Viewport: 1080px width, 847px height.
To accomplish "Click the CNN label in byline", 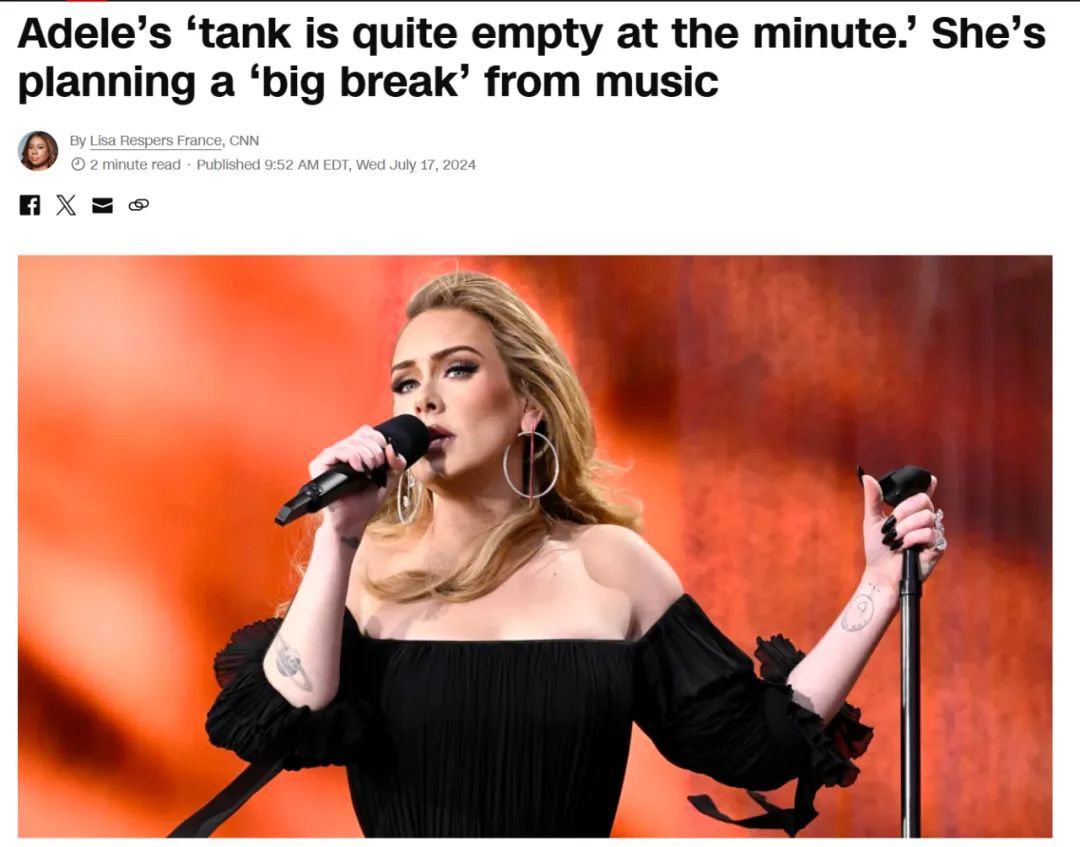I will (244, 140).
